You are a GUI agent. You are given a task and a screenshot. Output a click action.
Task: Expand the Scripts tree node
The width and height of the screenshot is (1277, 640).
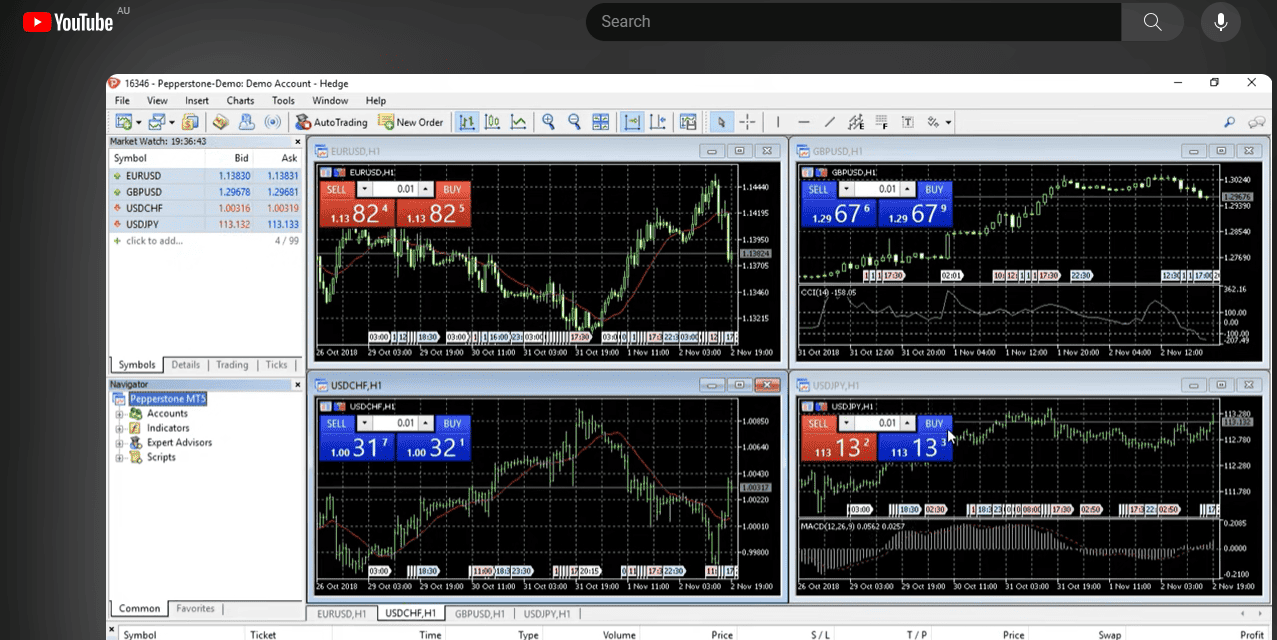click(x=120, y=458)
